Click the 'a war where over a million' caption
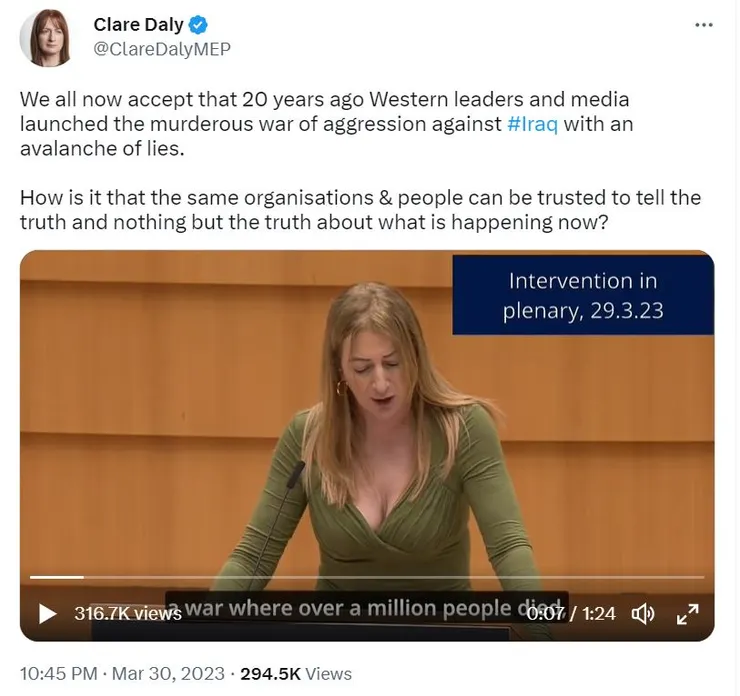 [366, 608]
